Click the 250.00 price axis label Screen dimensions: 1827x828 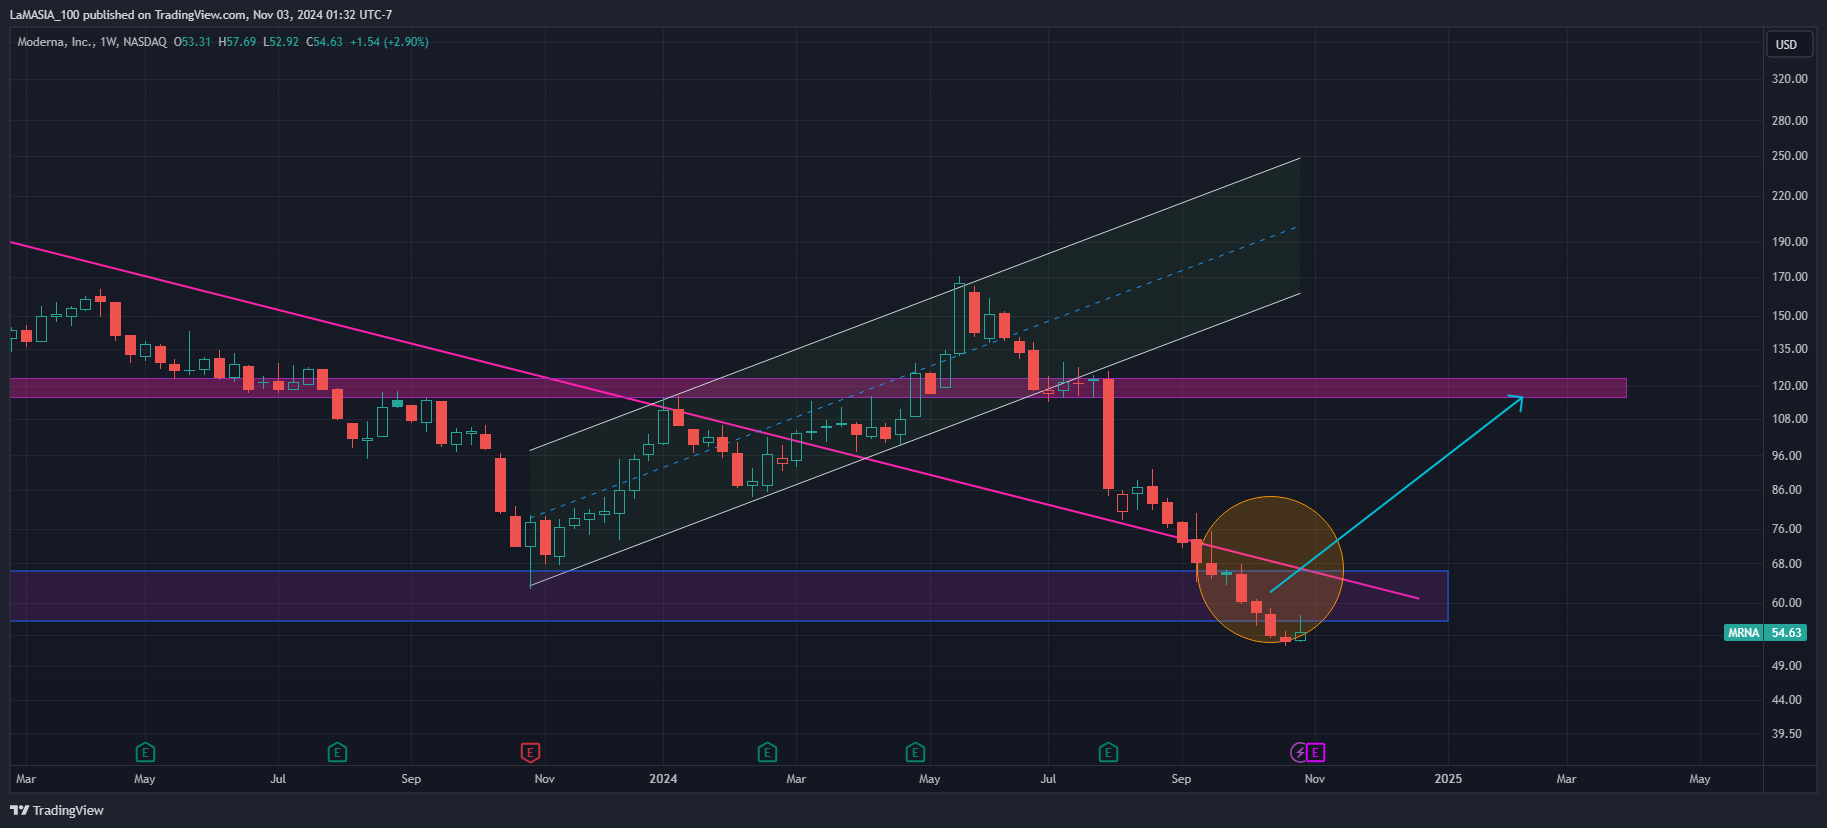[1790, 156]
